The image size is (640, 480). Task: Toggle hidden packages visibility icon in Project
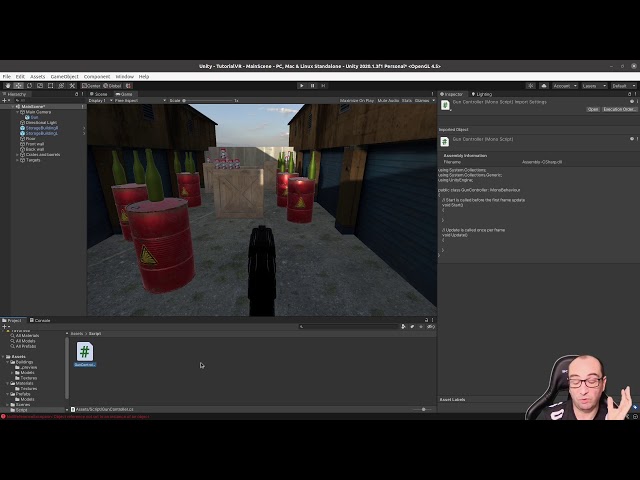click(x=430, y=327)
